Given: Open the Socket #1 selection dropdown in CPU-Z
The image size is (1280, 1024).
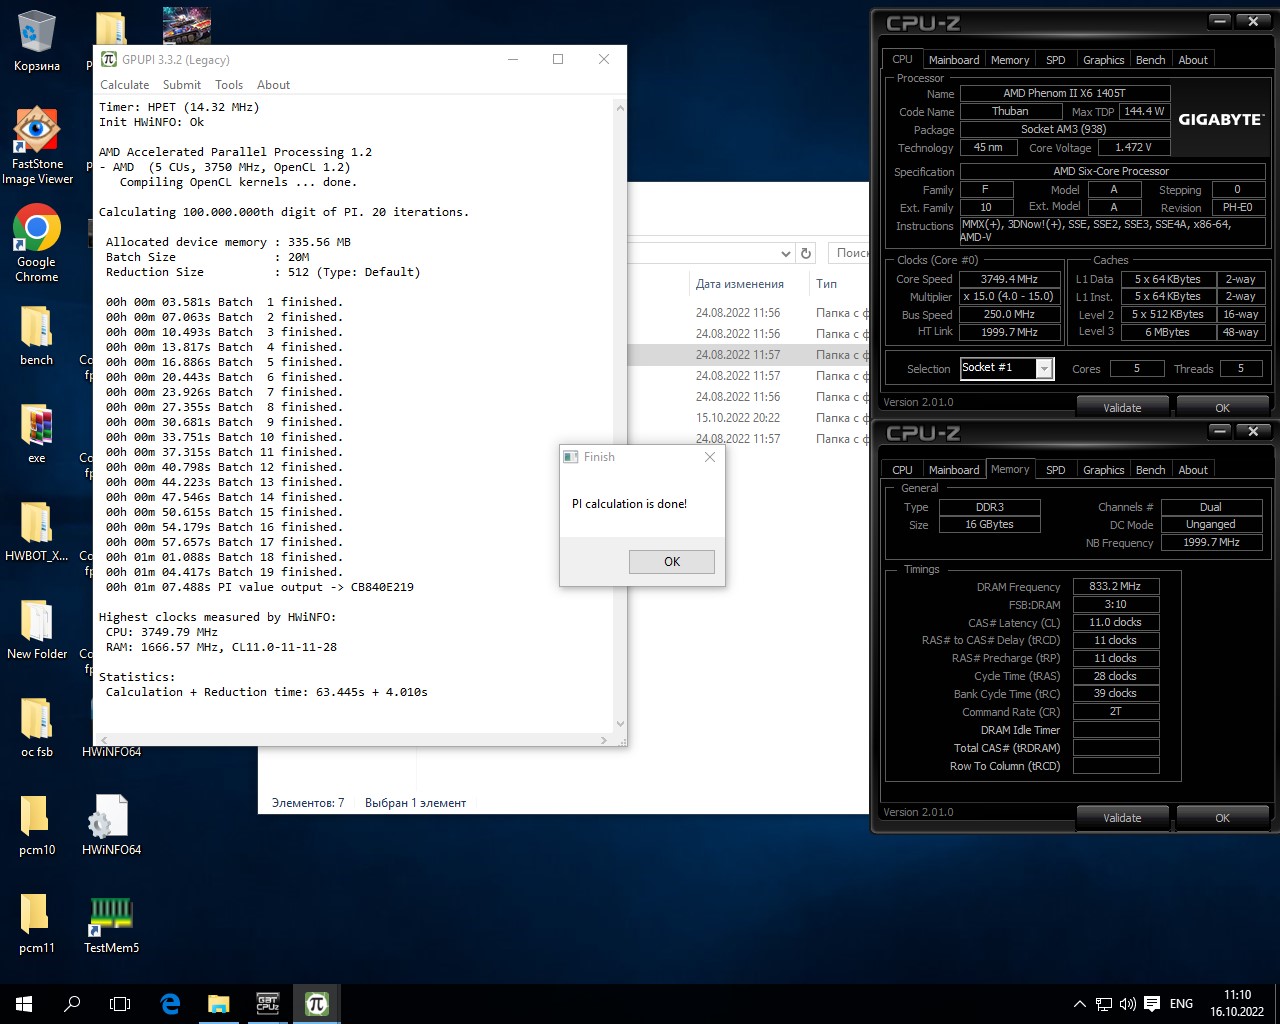Looking at the screenshot, I should click(1044, 368).
